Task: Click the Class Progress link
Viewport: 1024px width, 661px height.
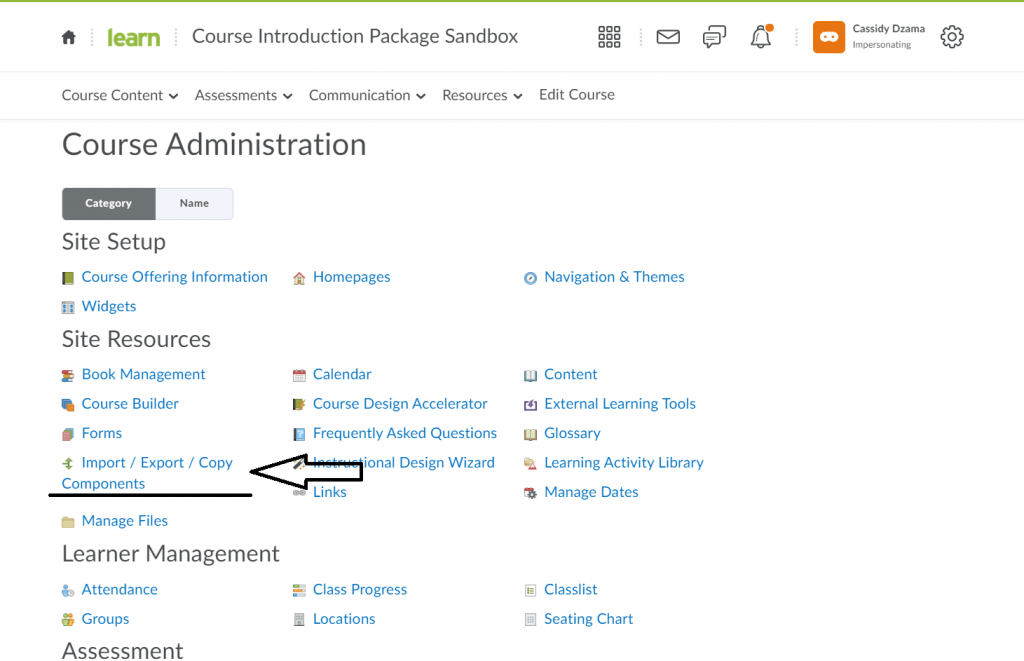Action: coord(359,589)
